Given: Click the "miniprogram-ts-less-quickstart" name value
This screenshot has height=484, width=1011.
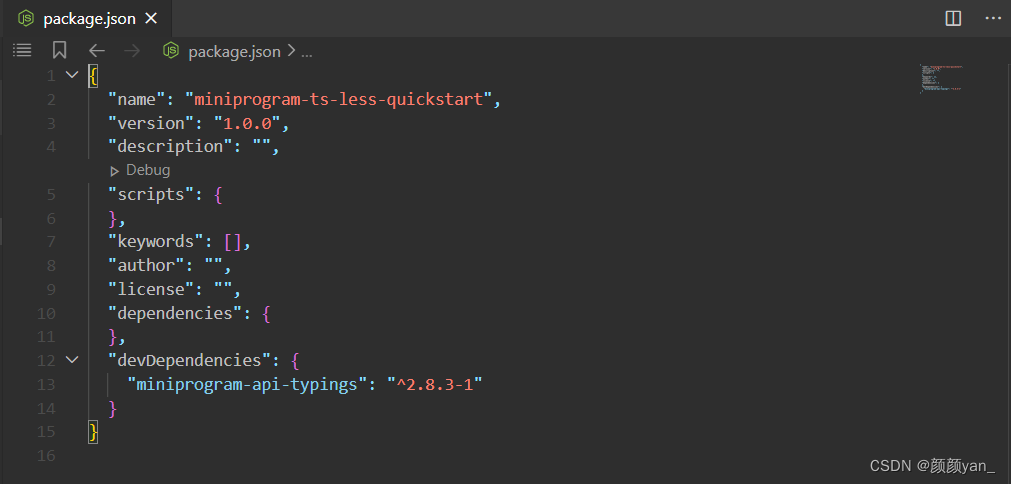Looking at the screenshot, I should [340, 99].
